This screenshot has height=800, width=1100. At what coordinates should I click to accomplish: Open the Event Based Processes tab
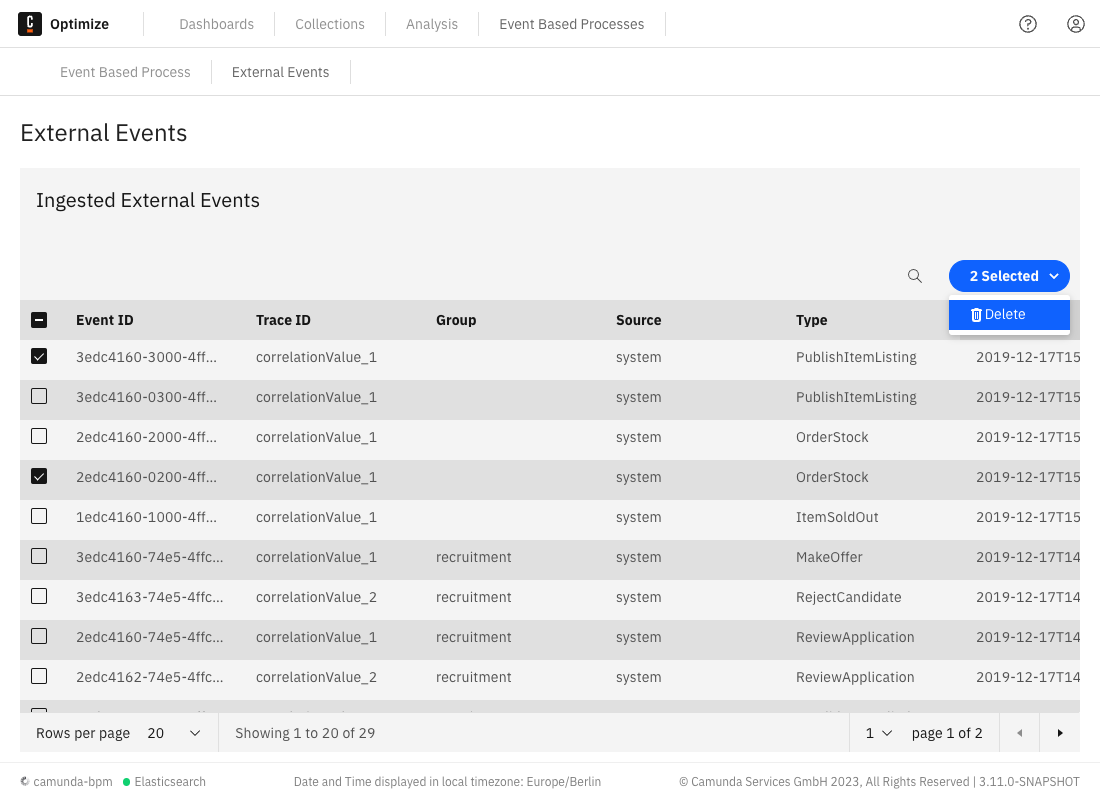point(572,24)
